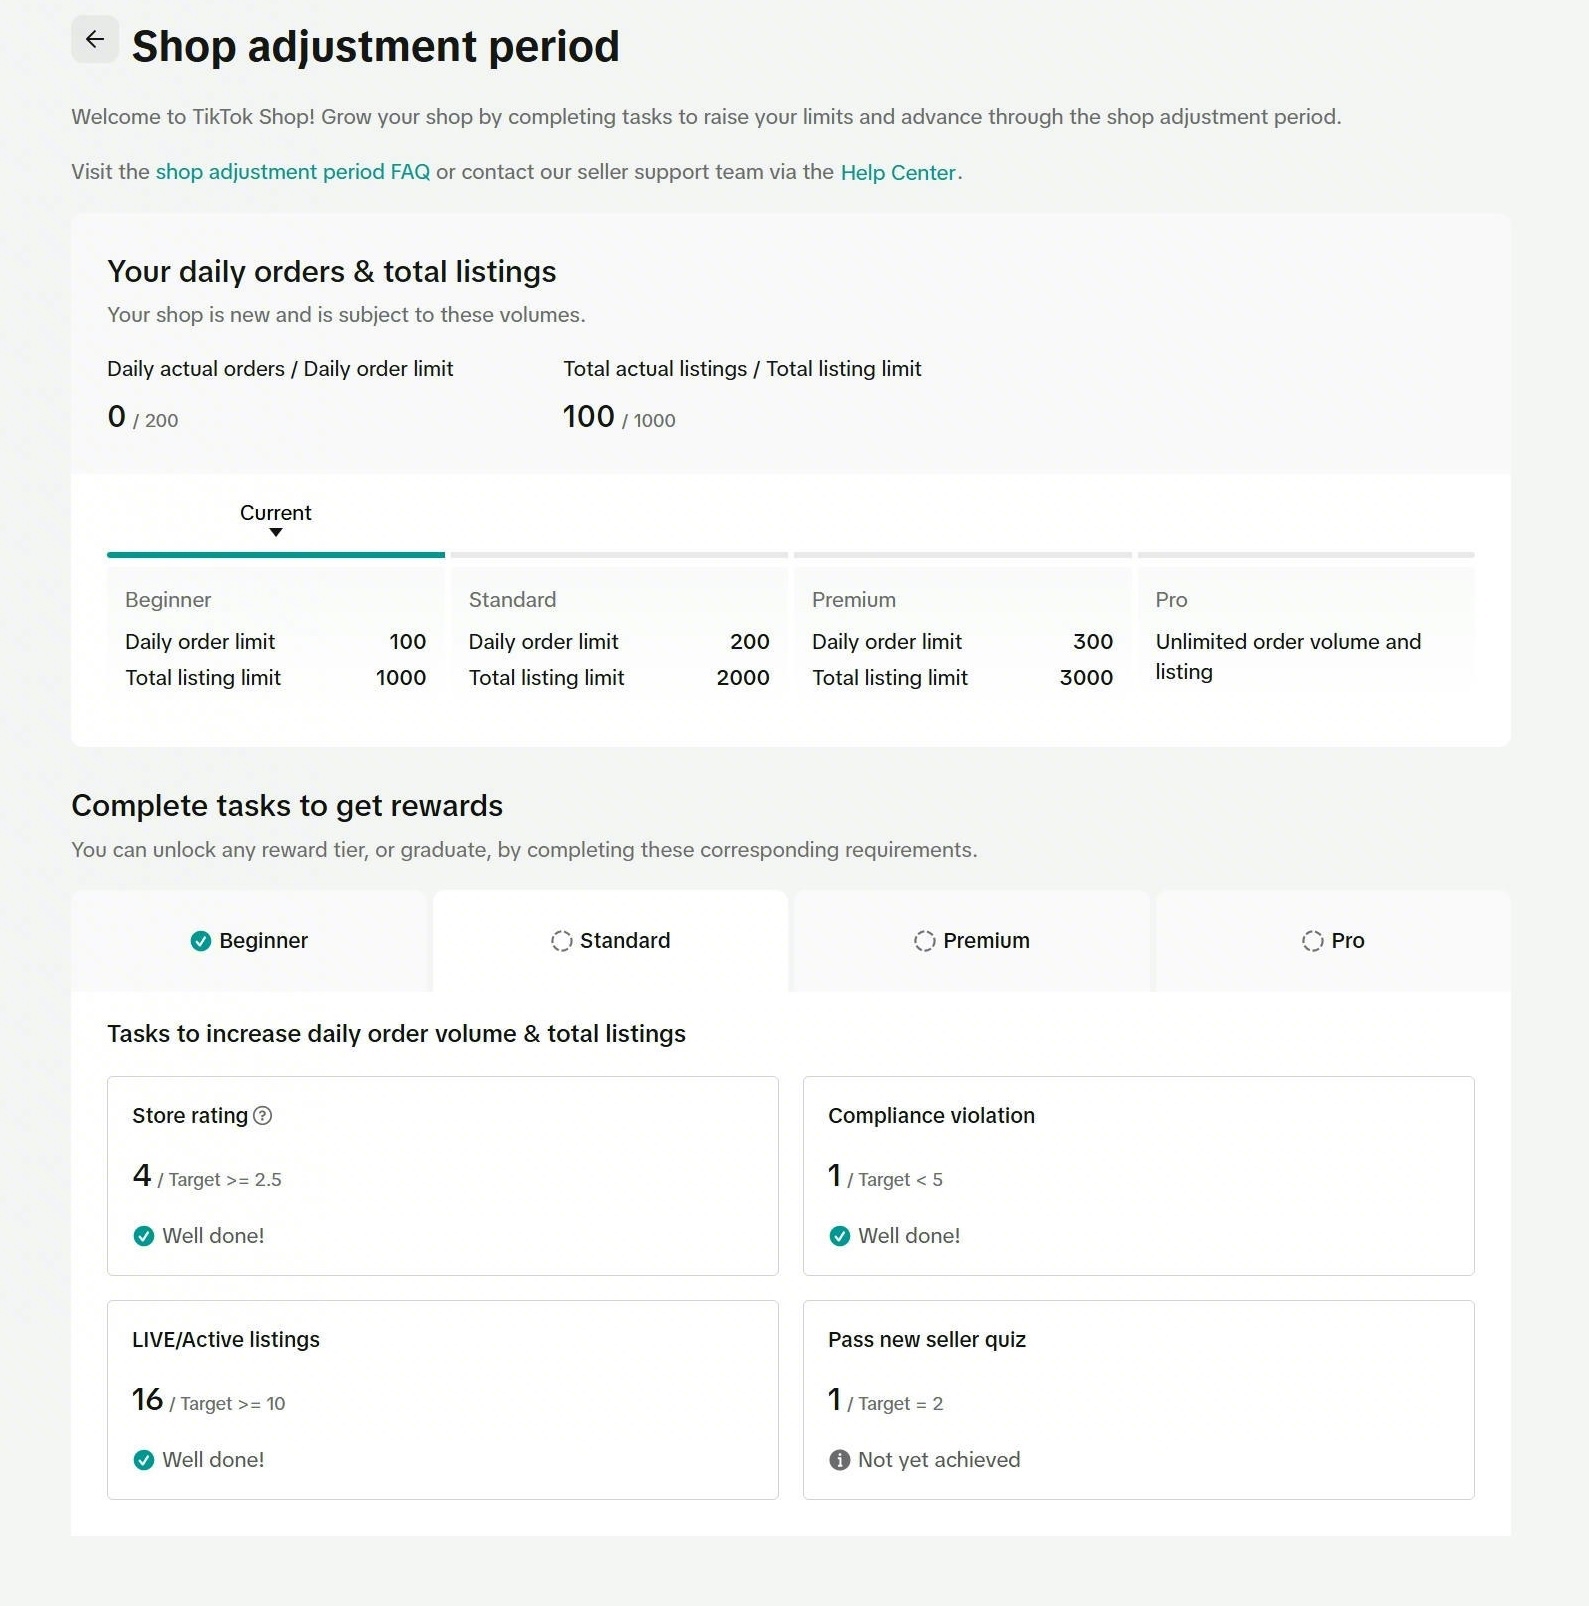The height and width of the screenshot is (1606, 1589).
Task: Click the Current tier marker arrow
Action: coord(276,533)
